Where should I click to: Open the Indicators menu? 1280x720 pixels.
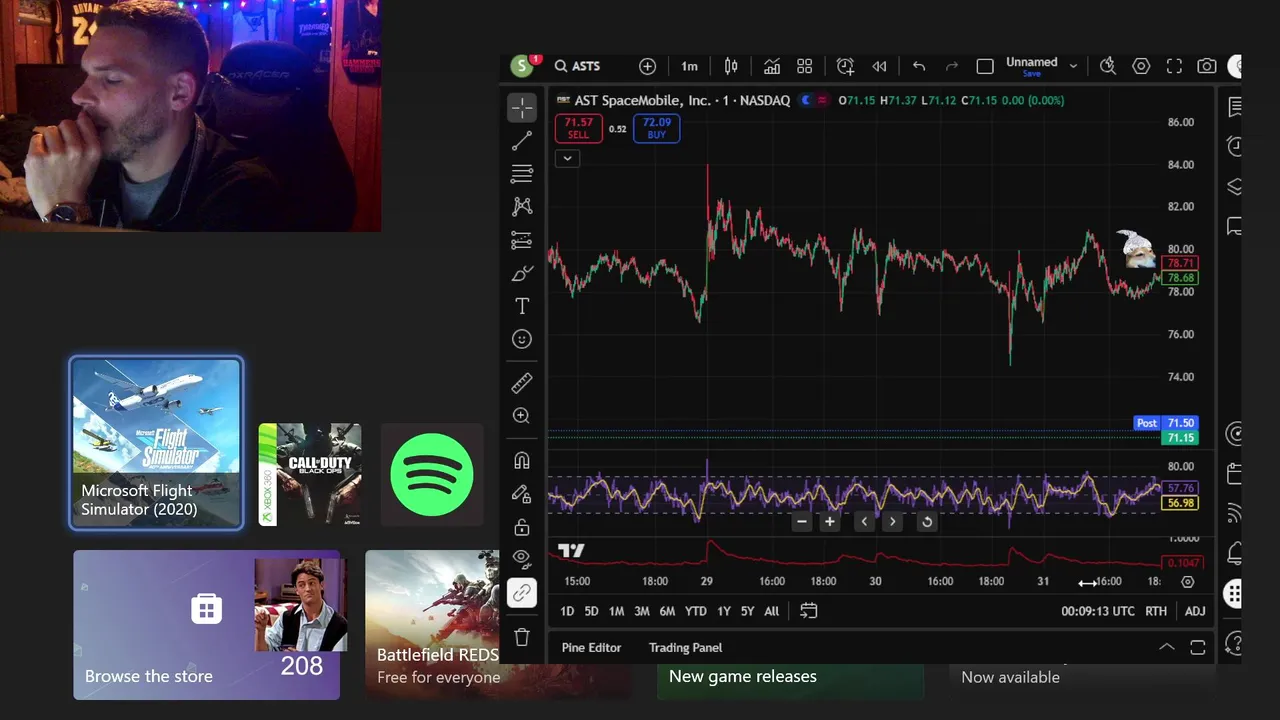click(x=772, y=66)
